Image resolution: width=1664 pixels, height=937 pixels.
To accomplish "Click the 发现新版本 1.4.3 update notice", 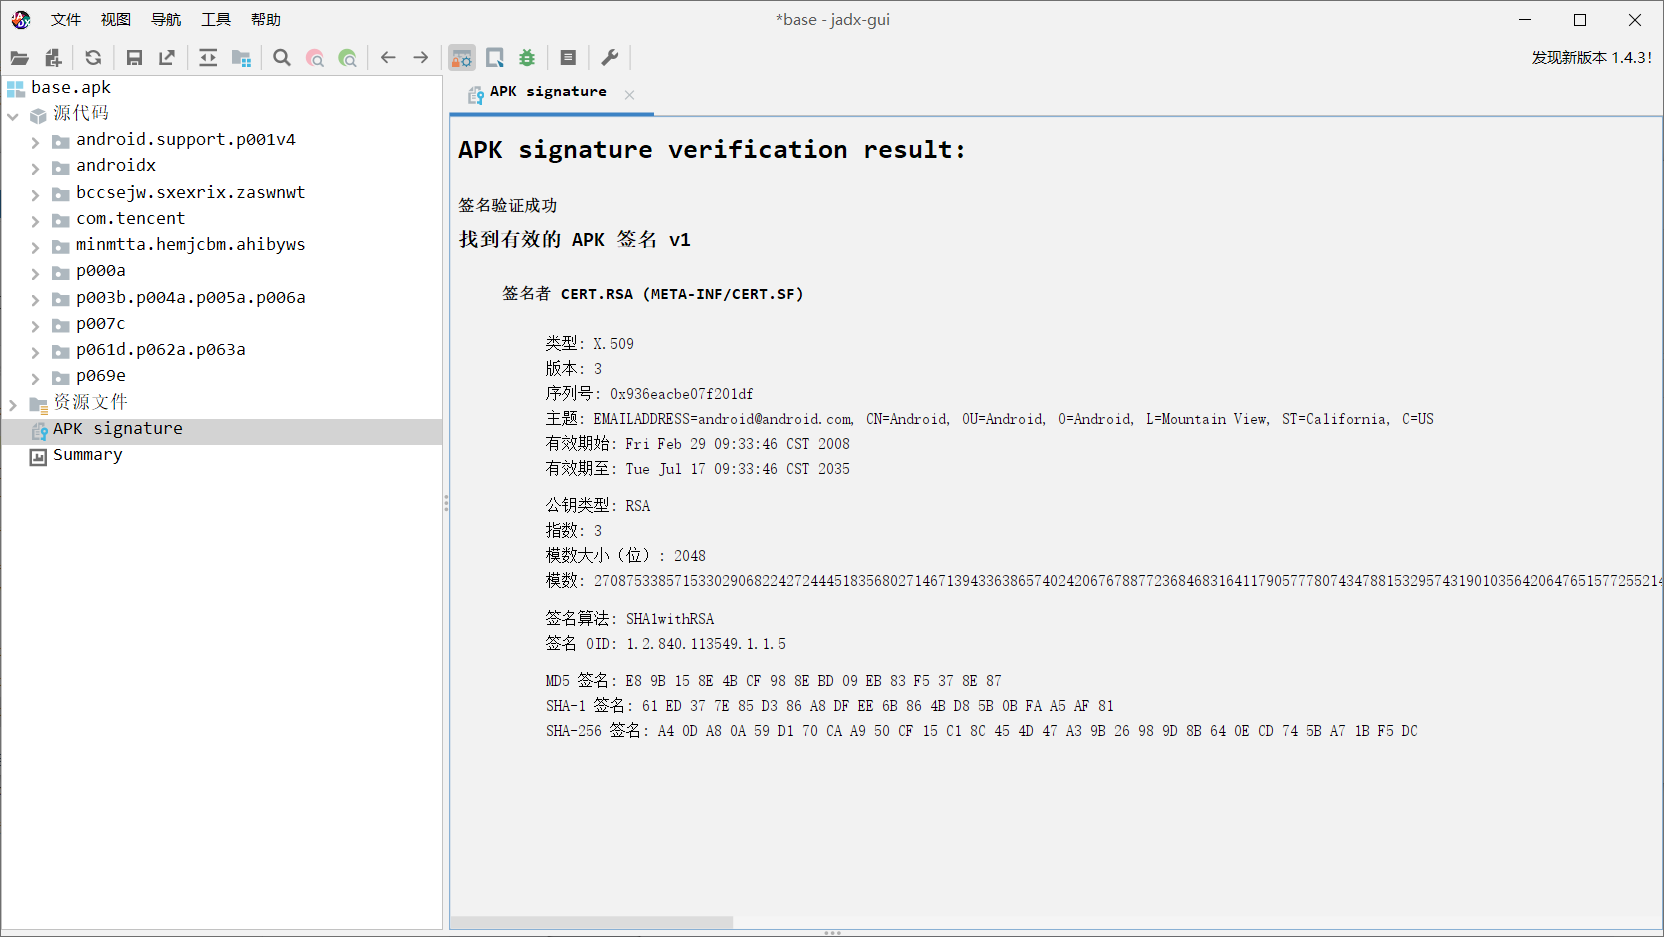I will (x=1591, y=58).
